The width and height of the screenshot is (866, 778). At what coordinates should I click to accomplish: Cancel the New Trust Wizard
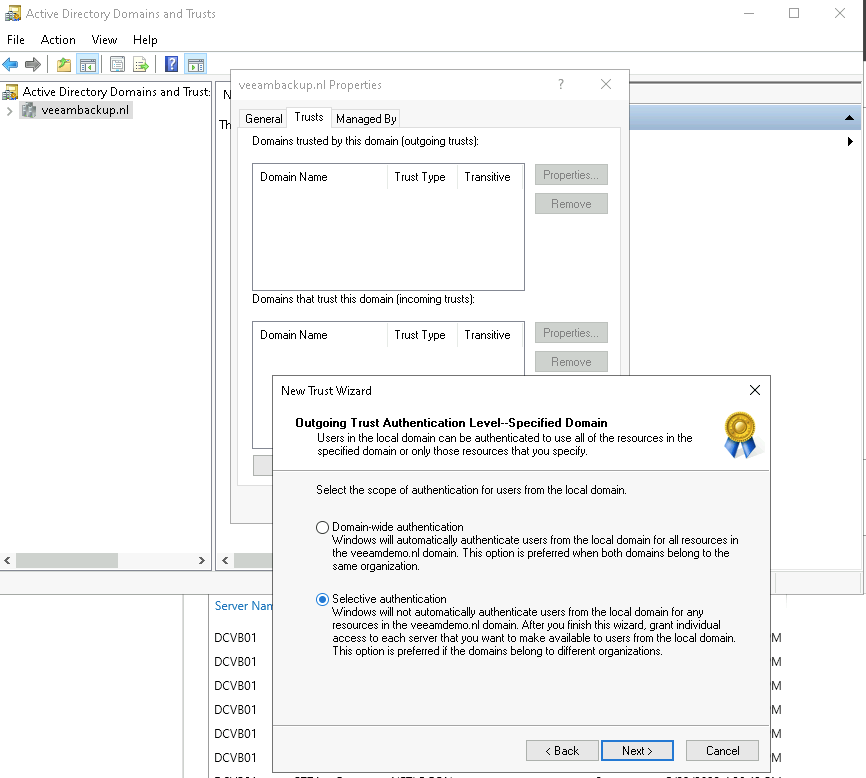[722, 750]
